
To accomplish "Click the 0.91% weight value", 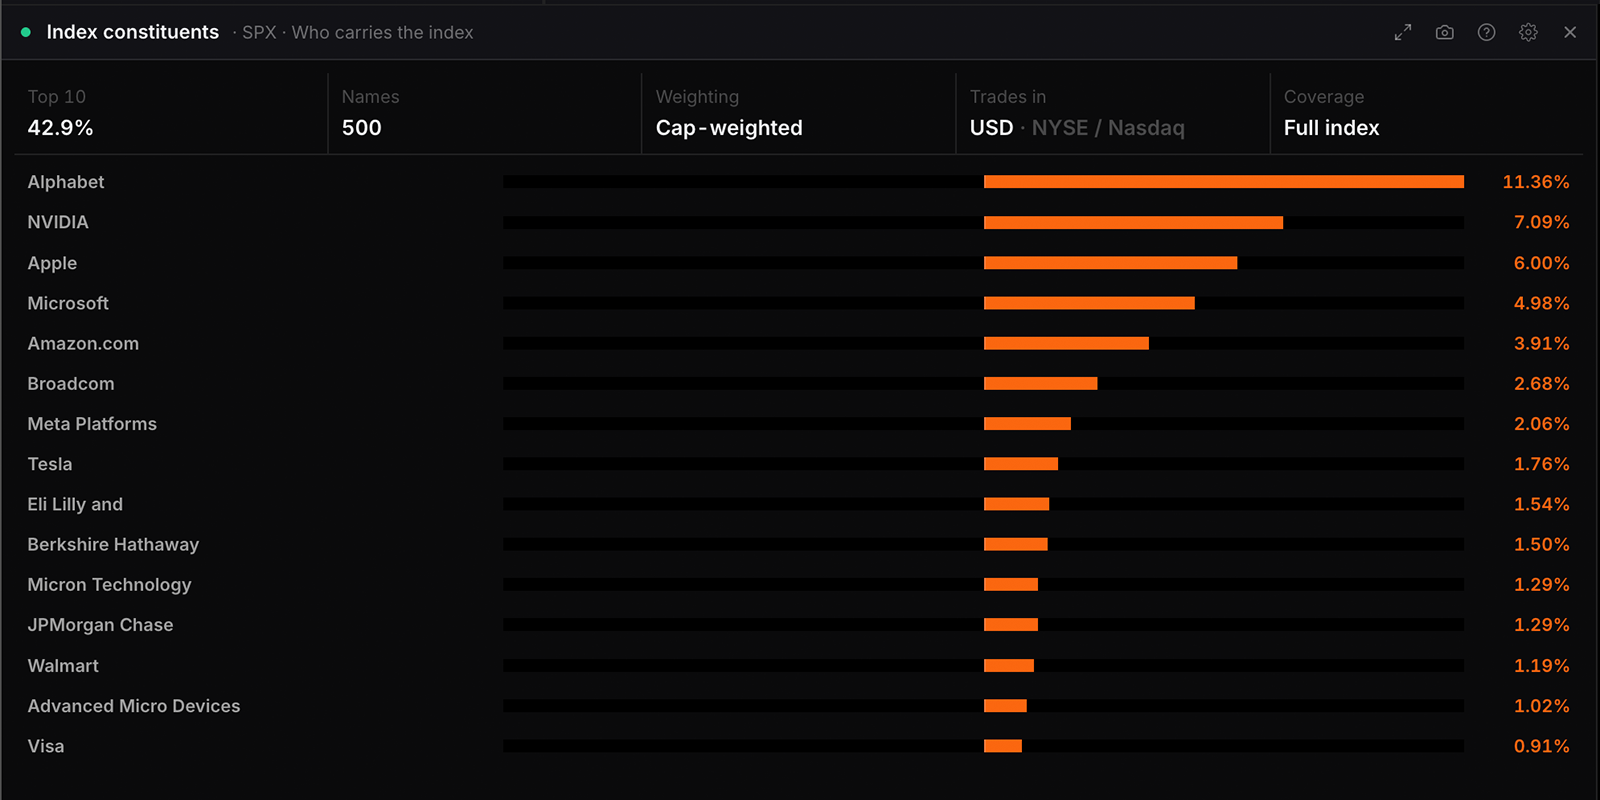I will point(1541,746).
